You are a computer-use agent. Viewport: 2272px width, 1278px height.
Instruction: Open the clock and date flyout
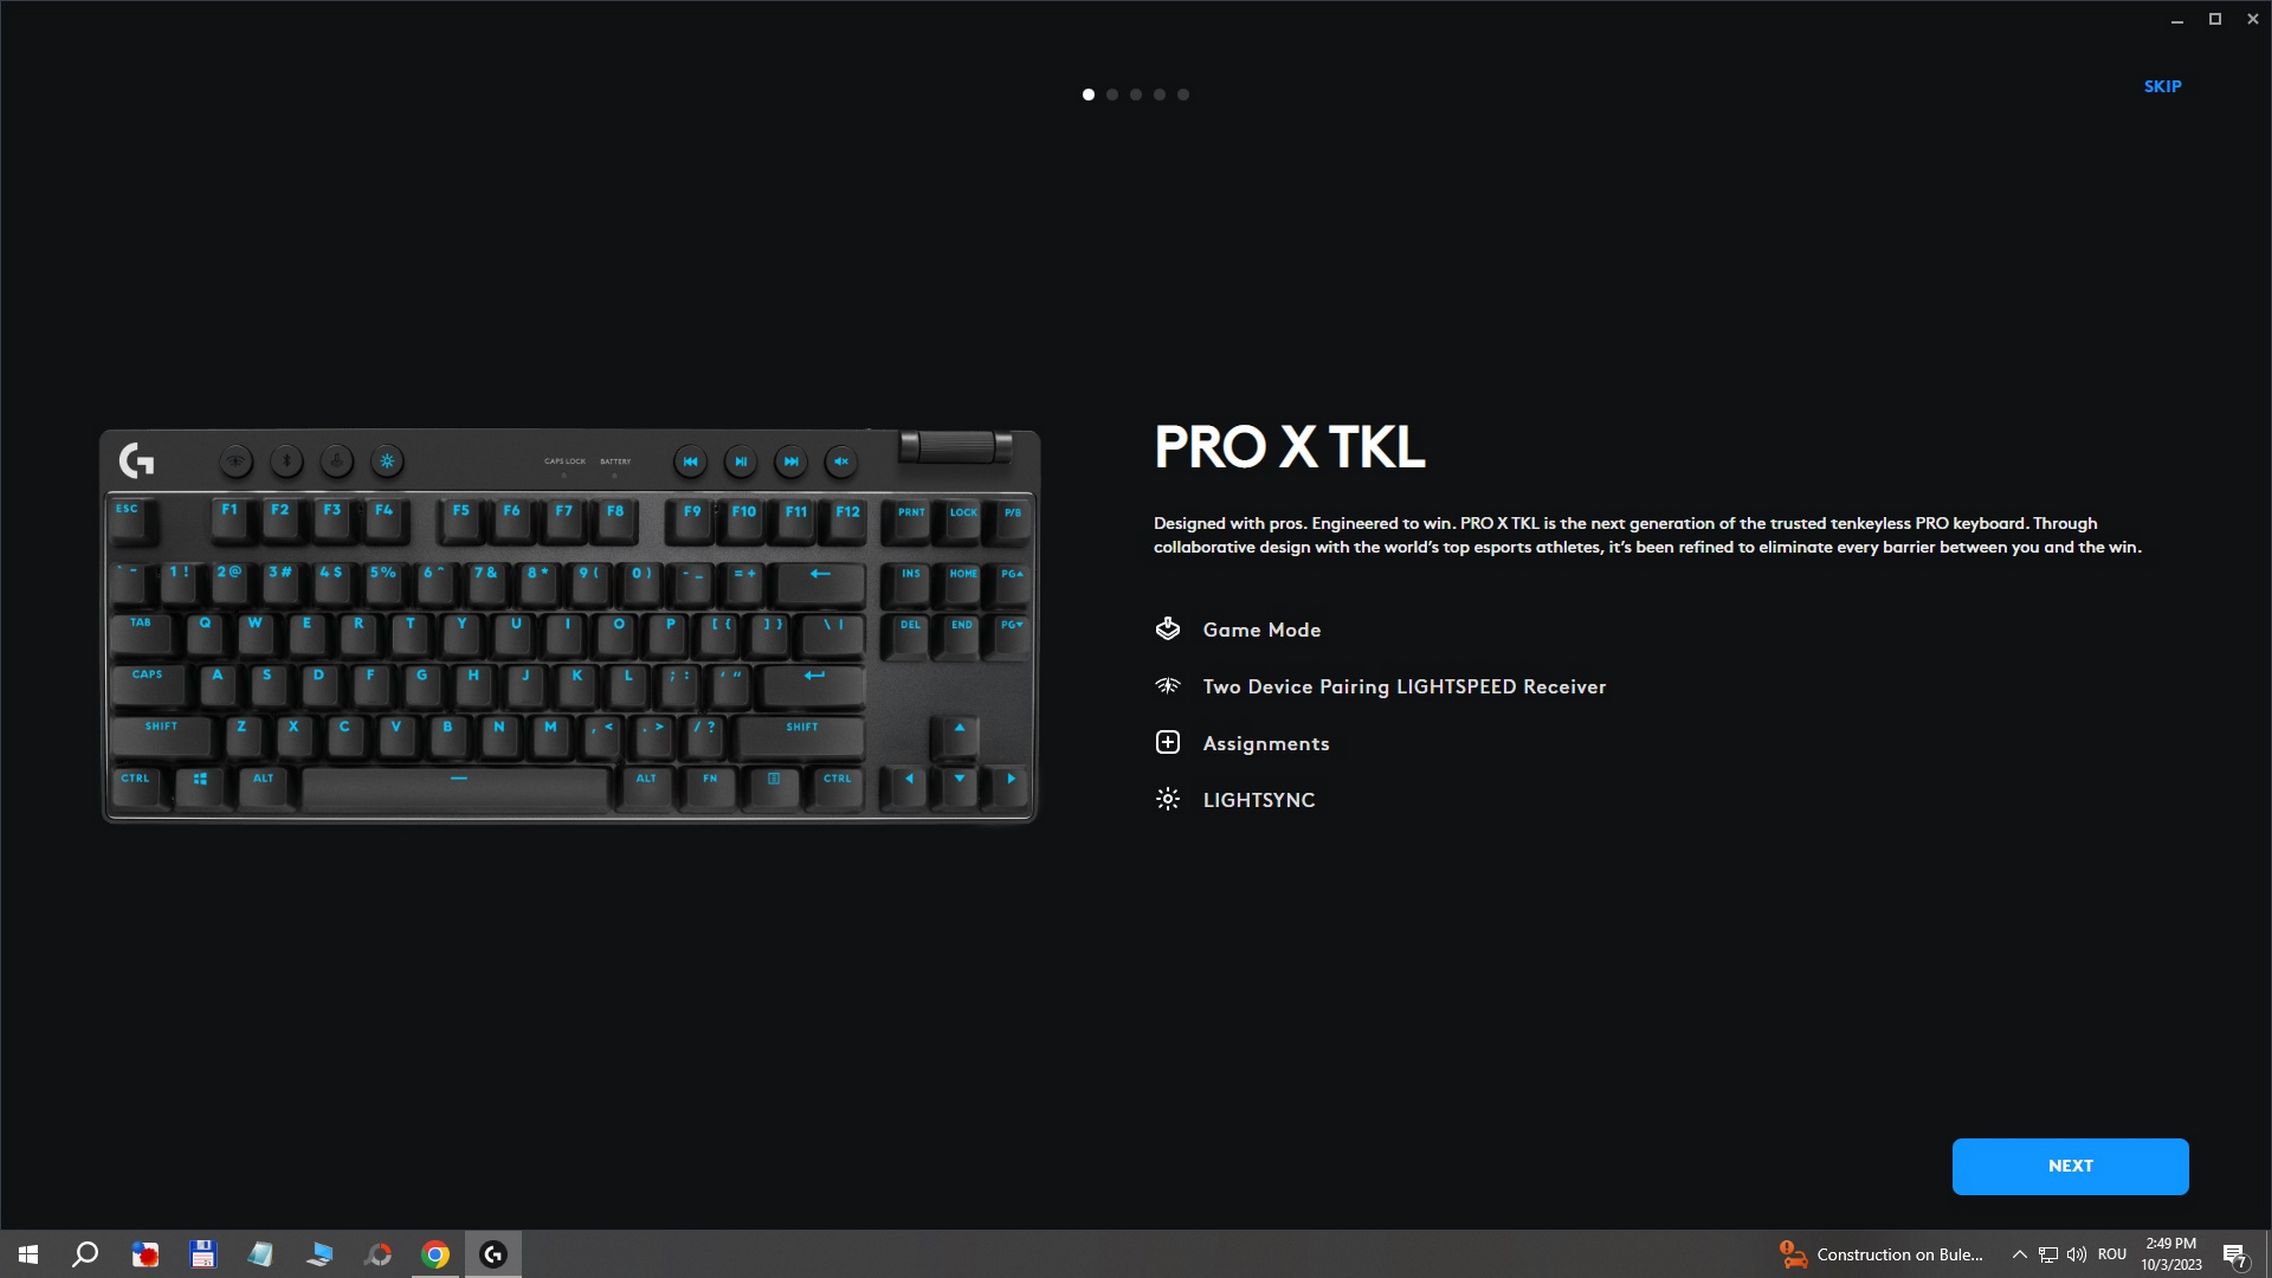2171,1254
